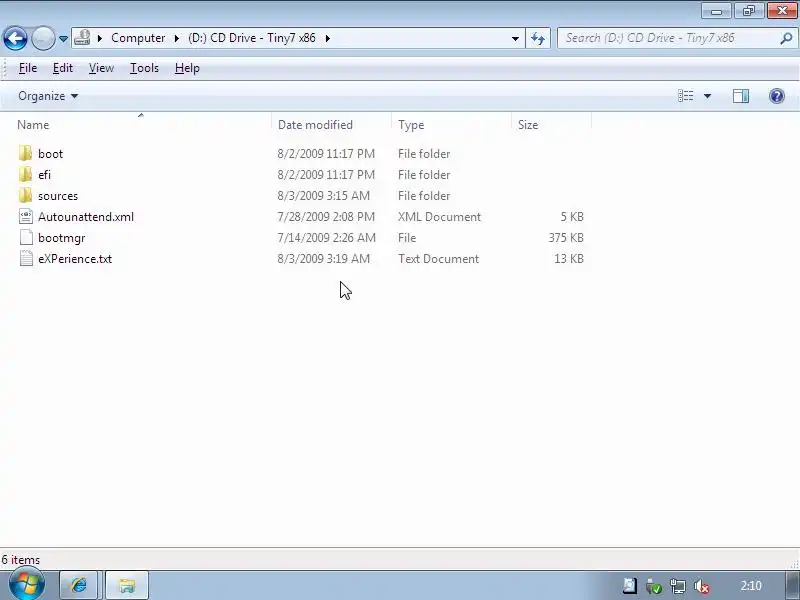800x600 pixels.
Task: Expand the arrow after Tiny7 x86 breadcrumb
Action: point(328,38)
